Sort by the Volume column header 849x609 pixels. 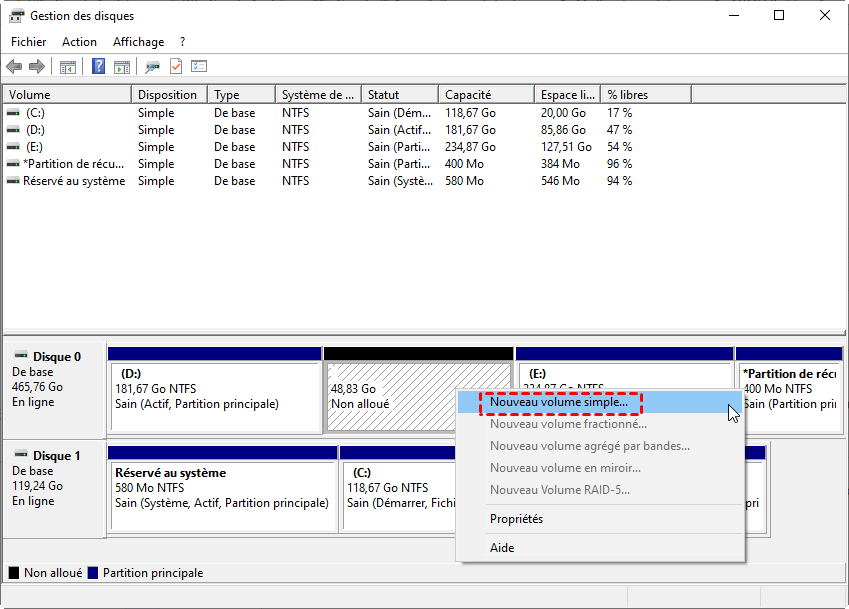(x=30, y=95)
